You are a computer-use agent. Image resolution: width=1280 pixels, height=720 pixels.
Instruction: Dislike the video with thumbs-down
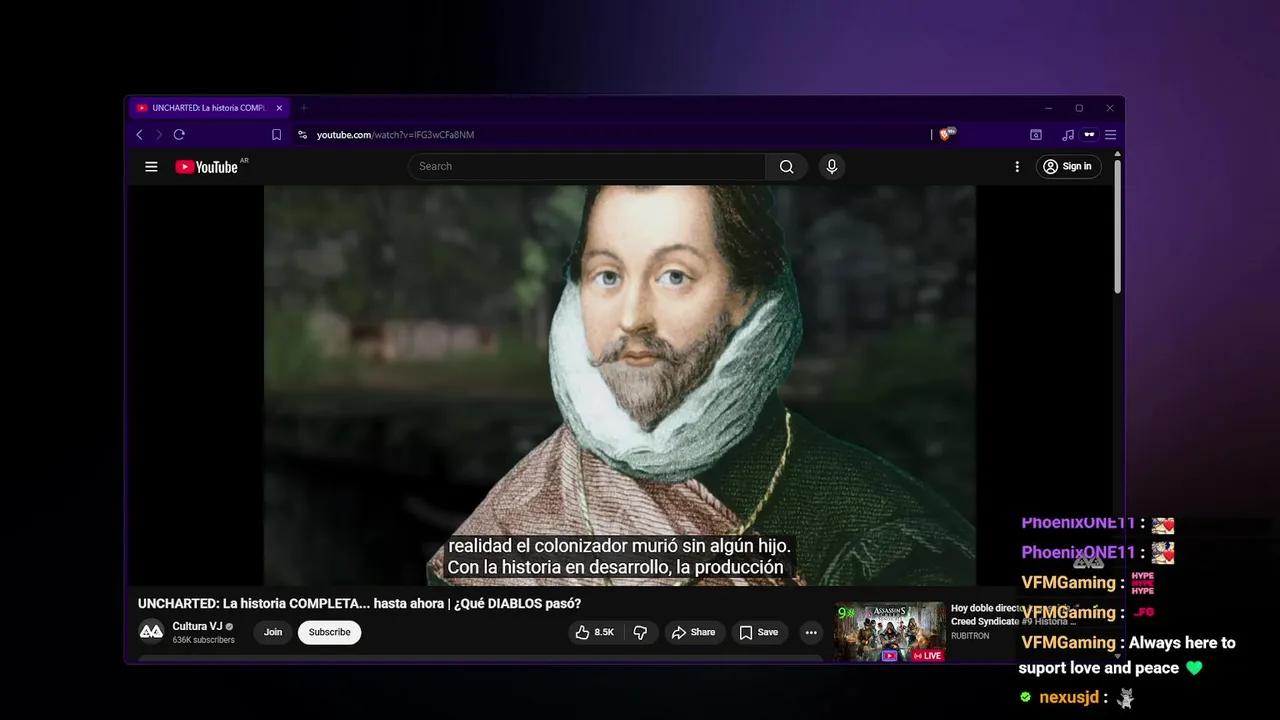(641, 632)
